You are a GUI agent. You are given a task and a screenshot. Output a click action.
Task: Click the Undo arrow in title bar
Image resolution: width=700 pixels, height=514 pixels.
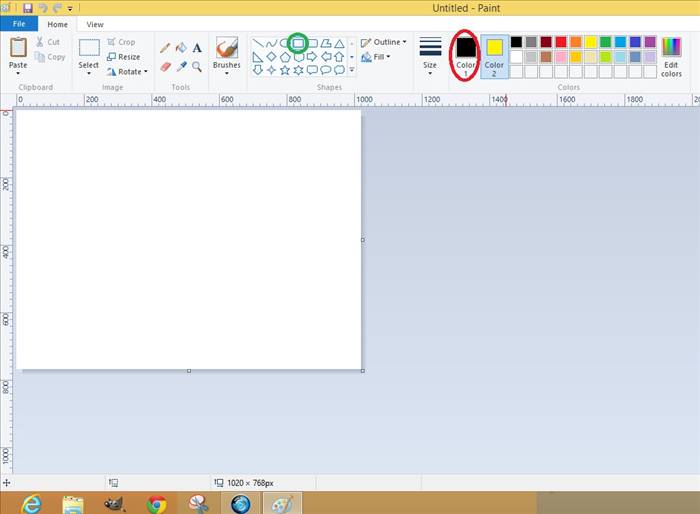(x=43, y=8)
